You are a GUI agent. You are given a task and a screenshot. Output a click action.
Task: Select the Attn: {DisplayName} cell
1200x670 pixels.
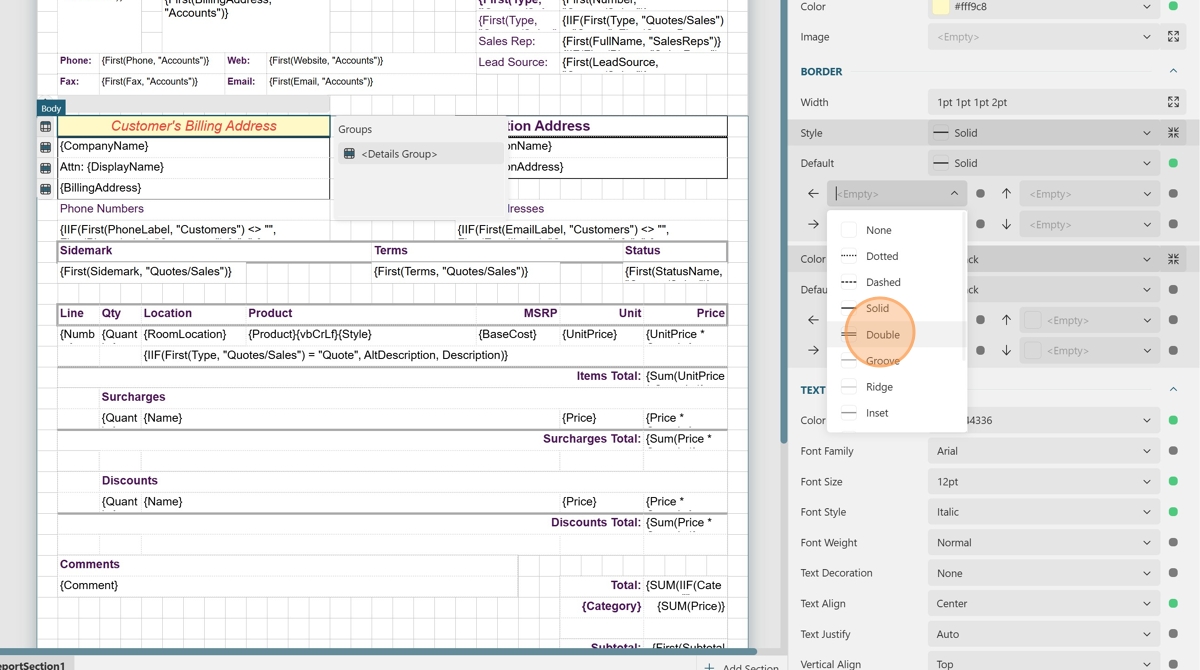[194, 167]
